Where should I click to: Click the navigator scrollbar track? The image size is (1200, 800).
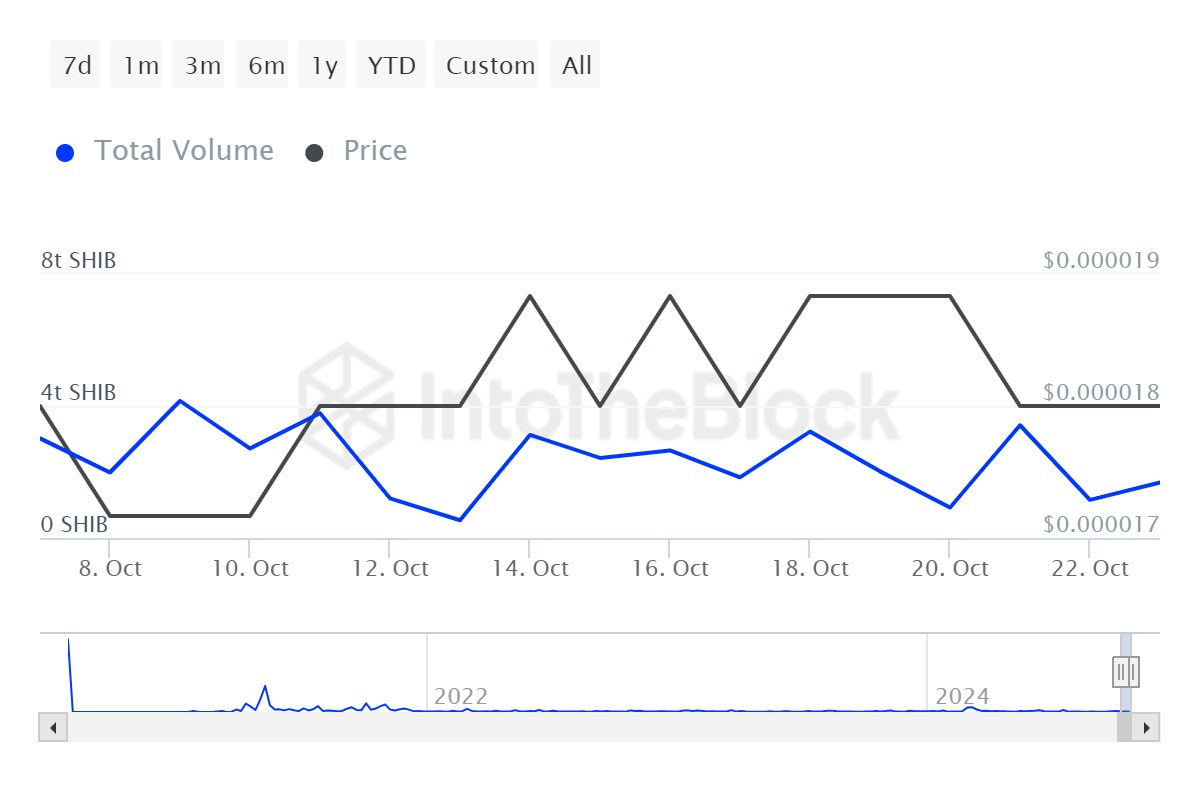point(590,727)
